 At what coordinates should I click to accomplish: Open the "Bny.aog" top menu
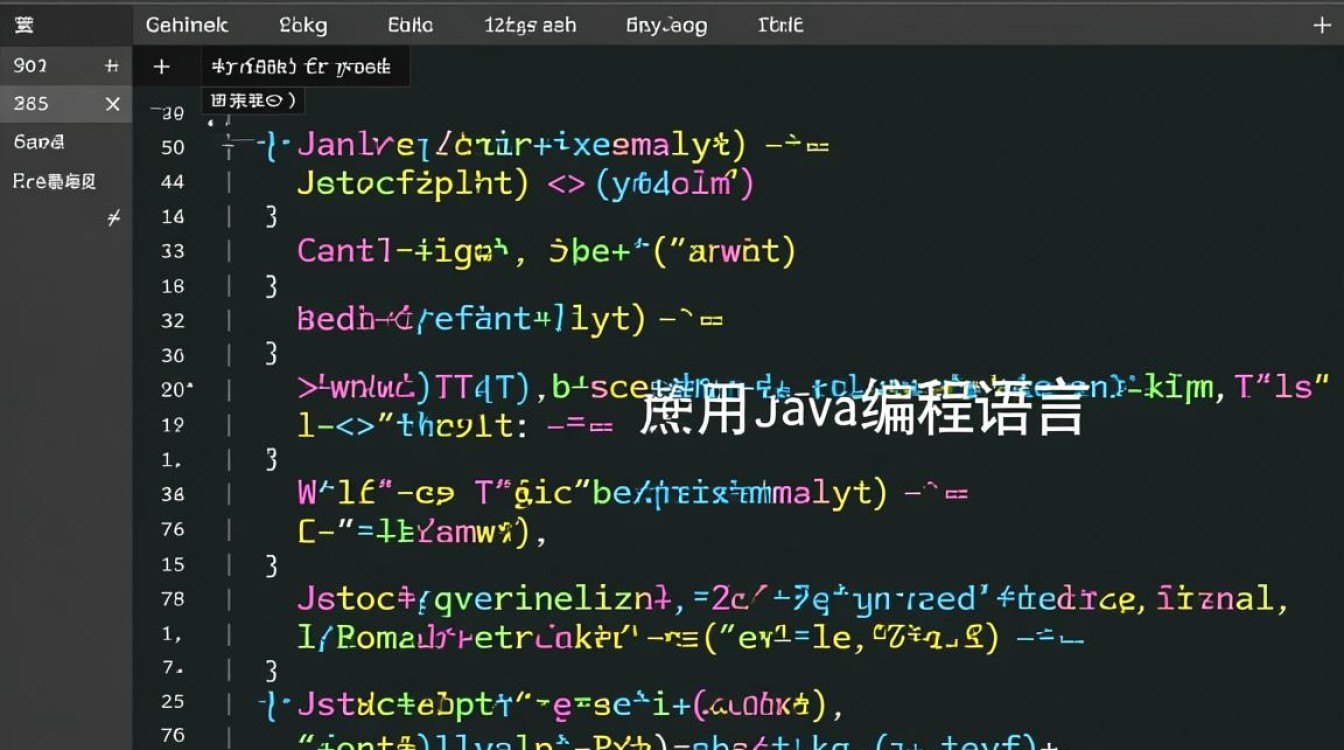[x=666, y=26]
